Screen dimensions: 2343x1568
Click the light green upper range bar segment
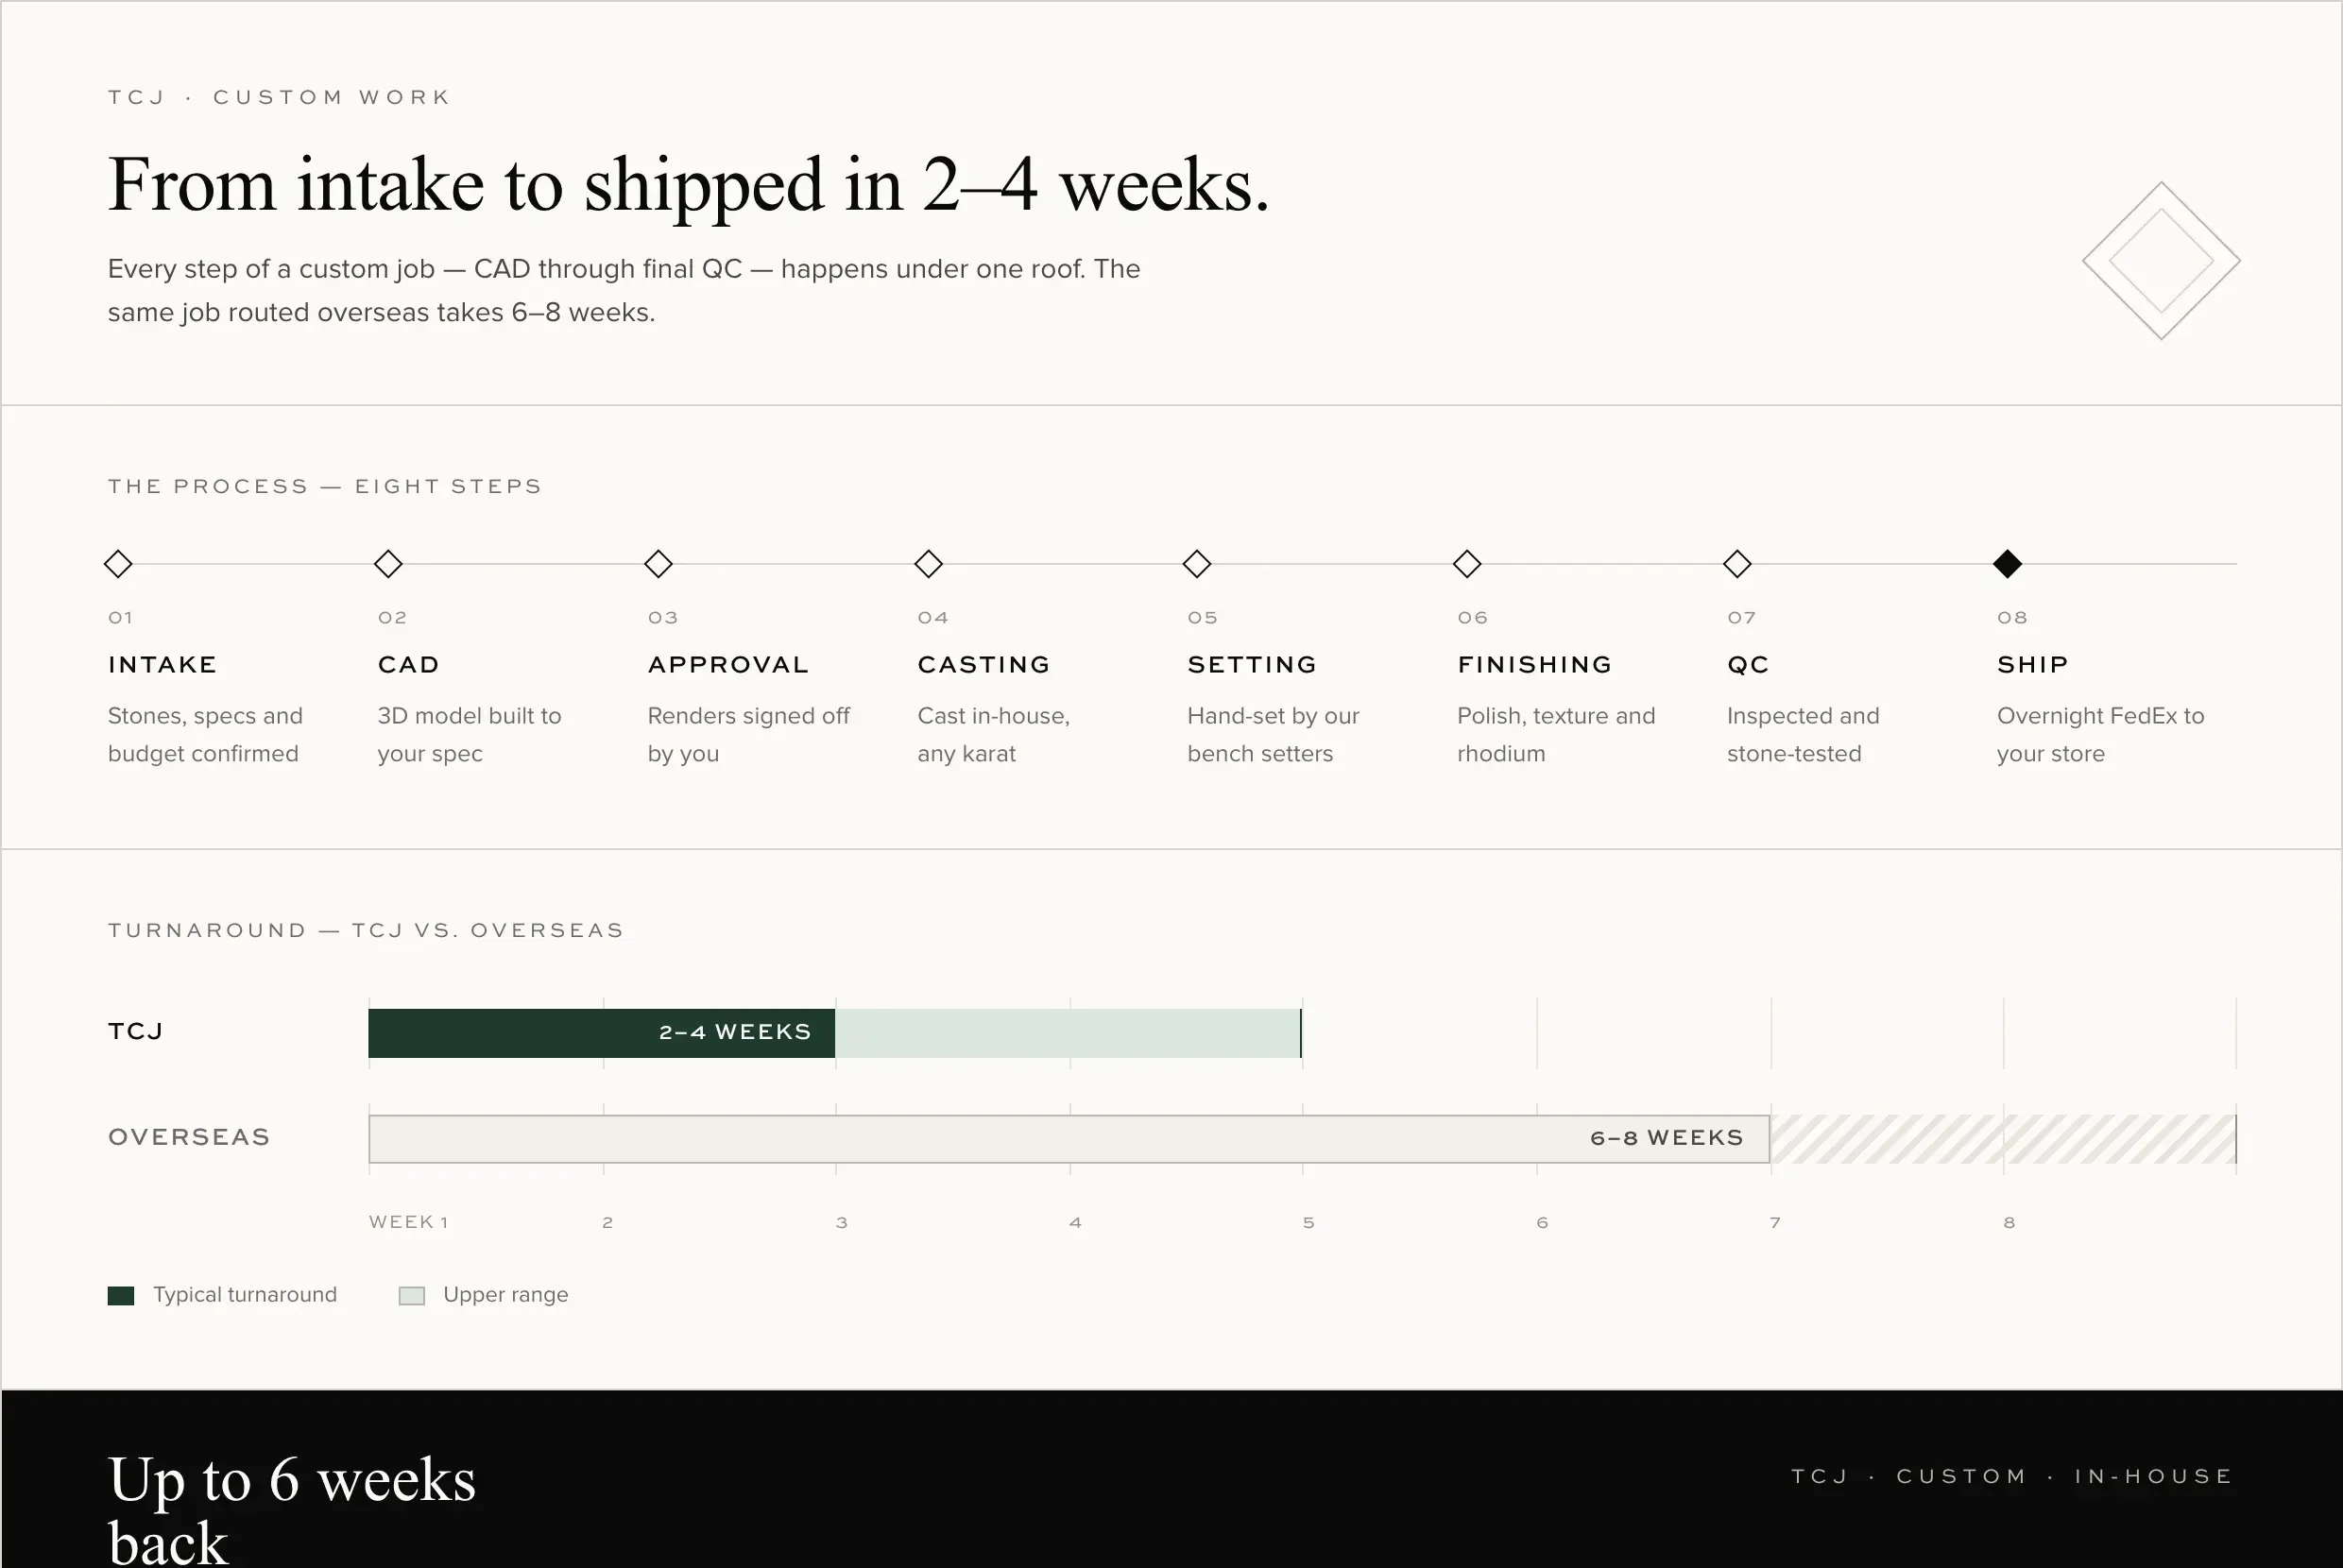(x=1068, y=1033)
